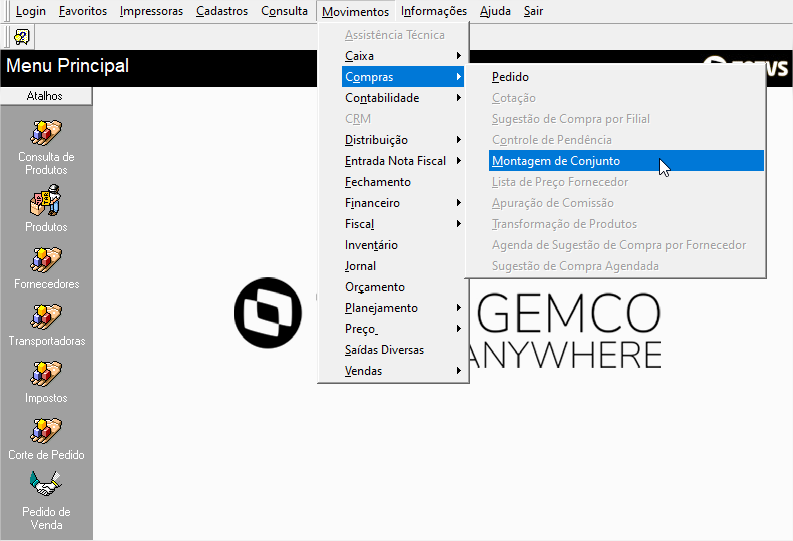Open the Consulta menu

(x=284, y=11)
